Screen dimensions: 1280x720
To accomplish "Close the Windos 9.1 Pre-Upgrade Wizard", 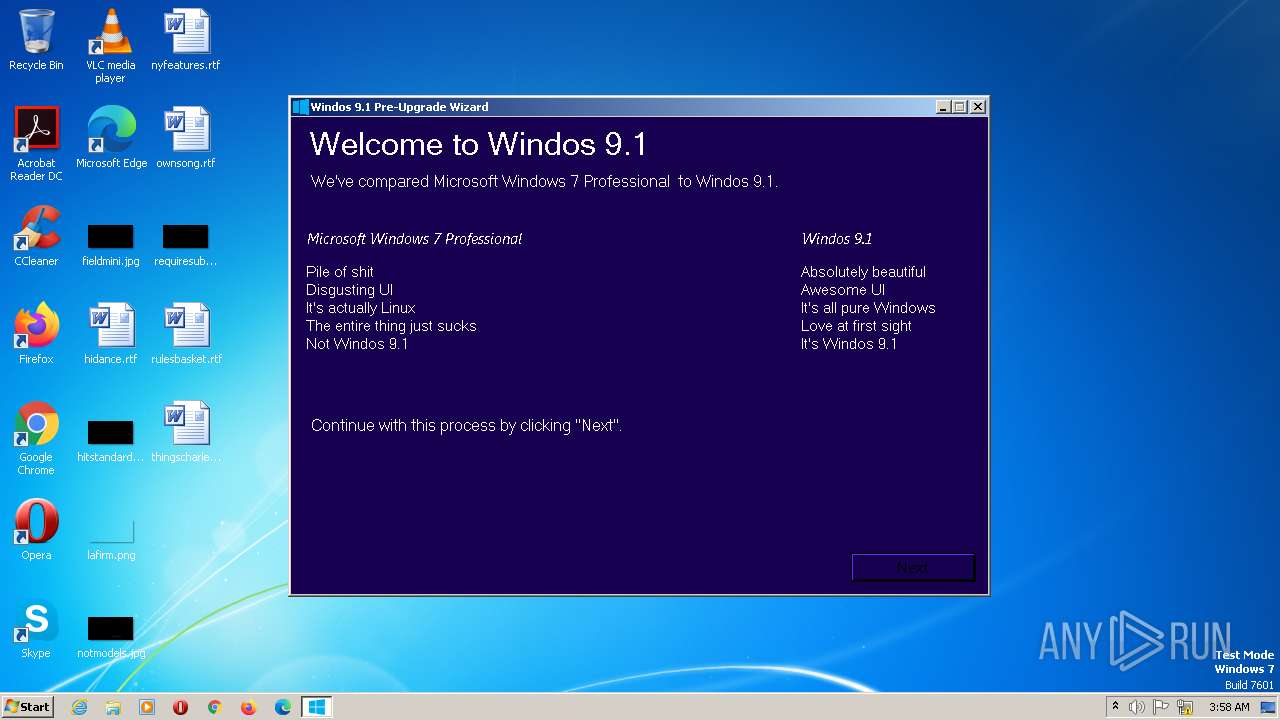I will (978, 107).
